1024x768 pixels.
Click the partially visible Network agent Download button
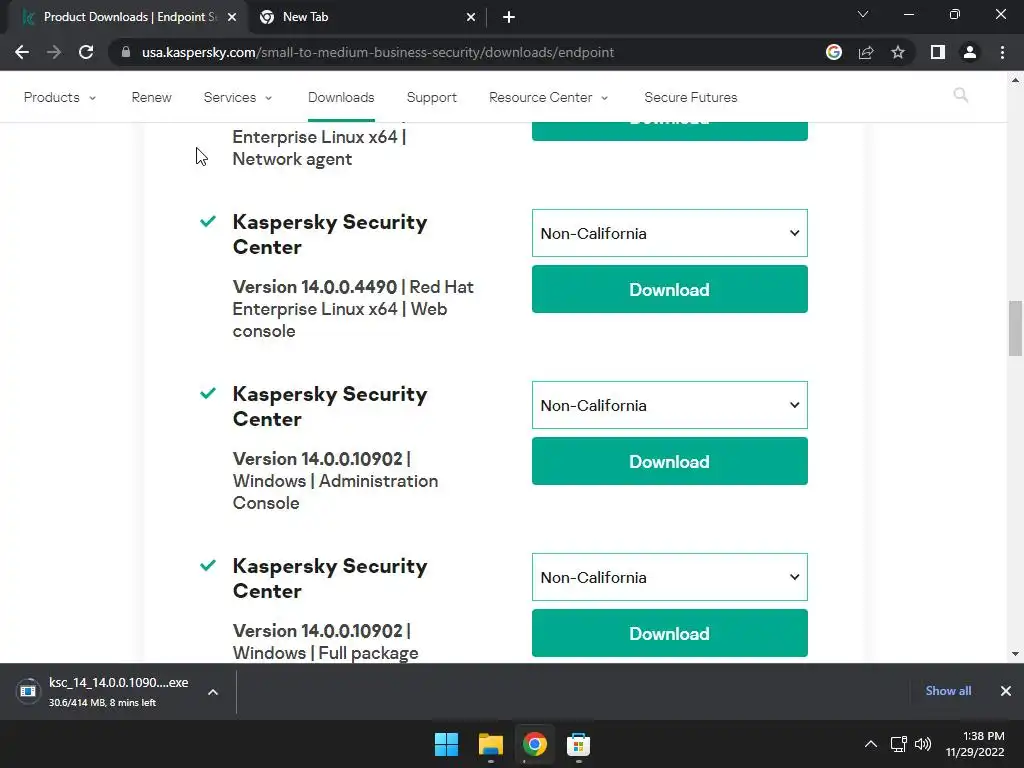[669, 131]
